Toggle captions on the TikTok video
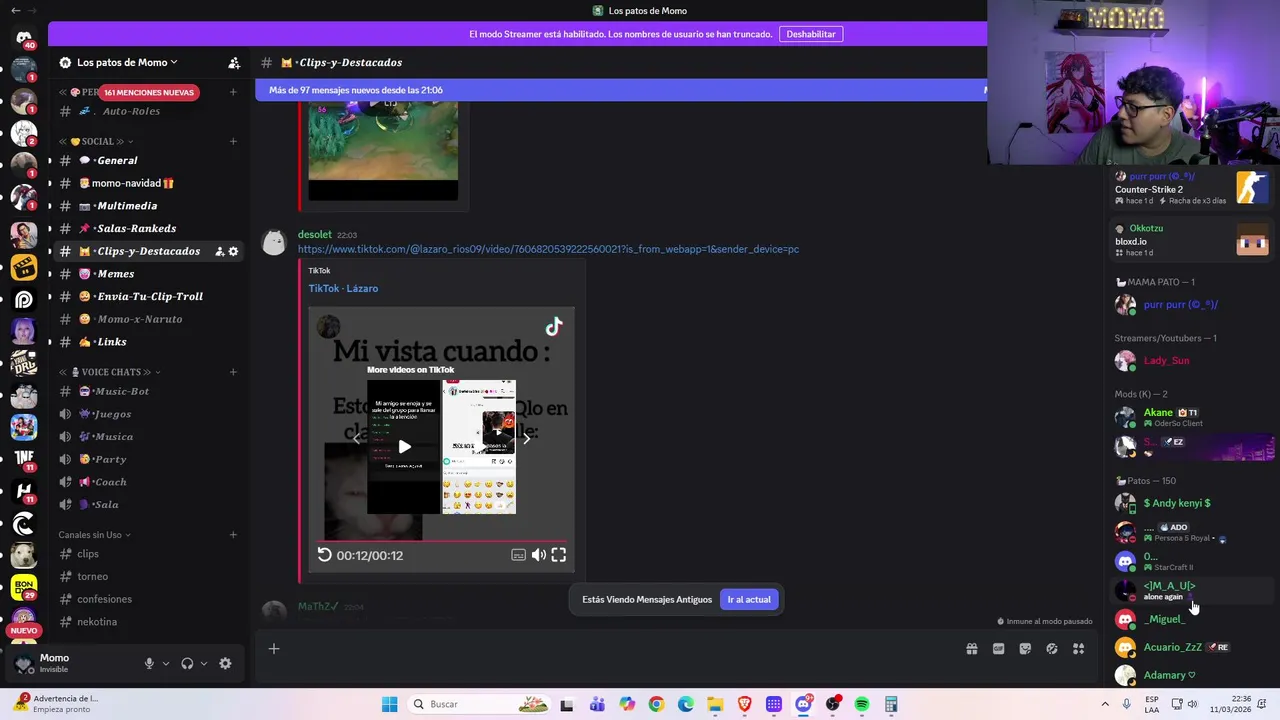This screenshot has width=1280, height=720. coord(518,555)
